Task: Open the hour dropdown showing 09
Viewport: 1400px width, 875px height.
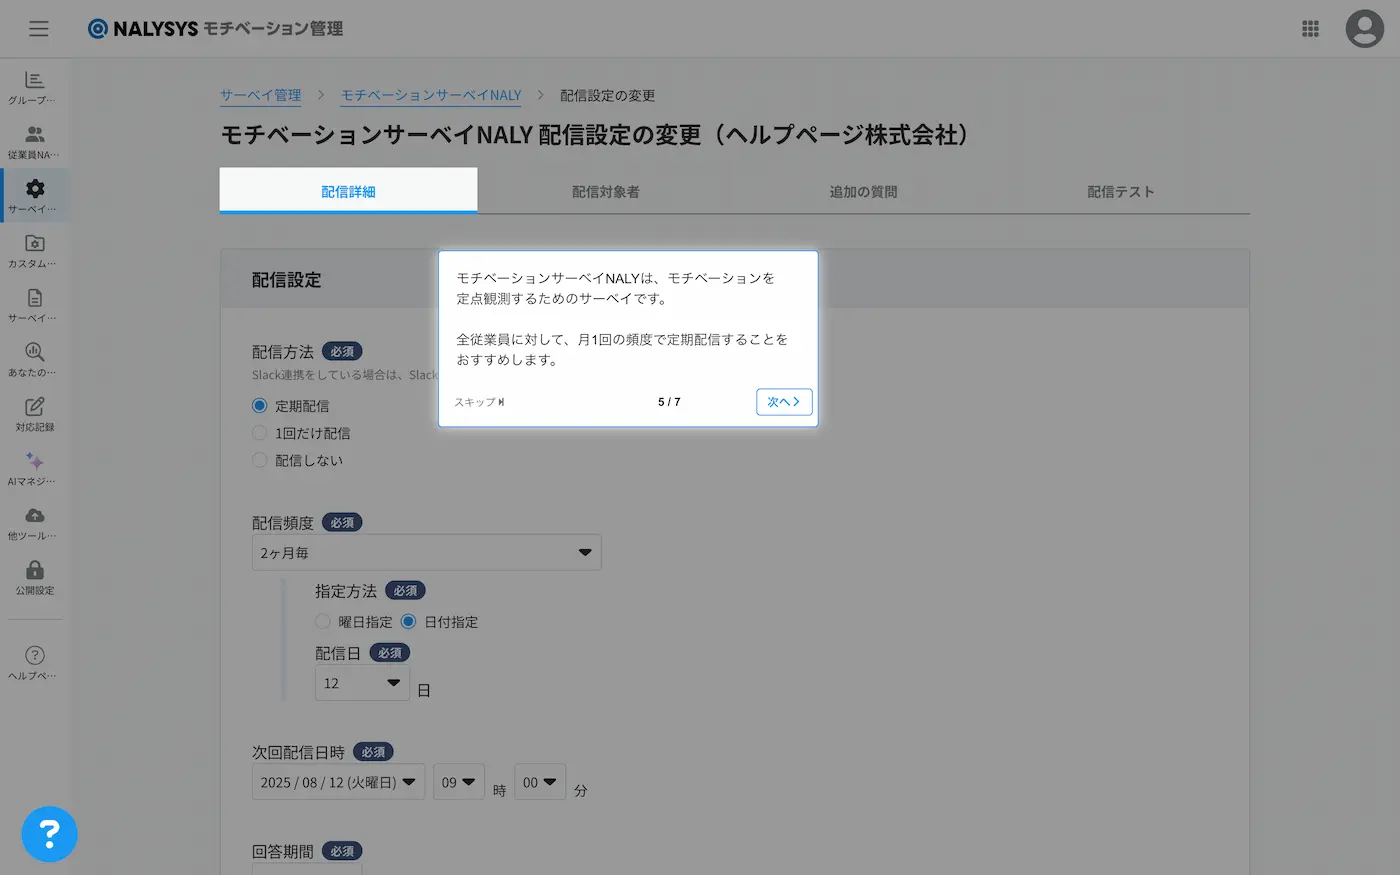Action: 459,782
